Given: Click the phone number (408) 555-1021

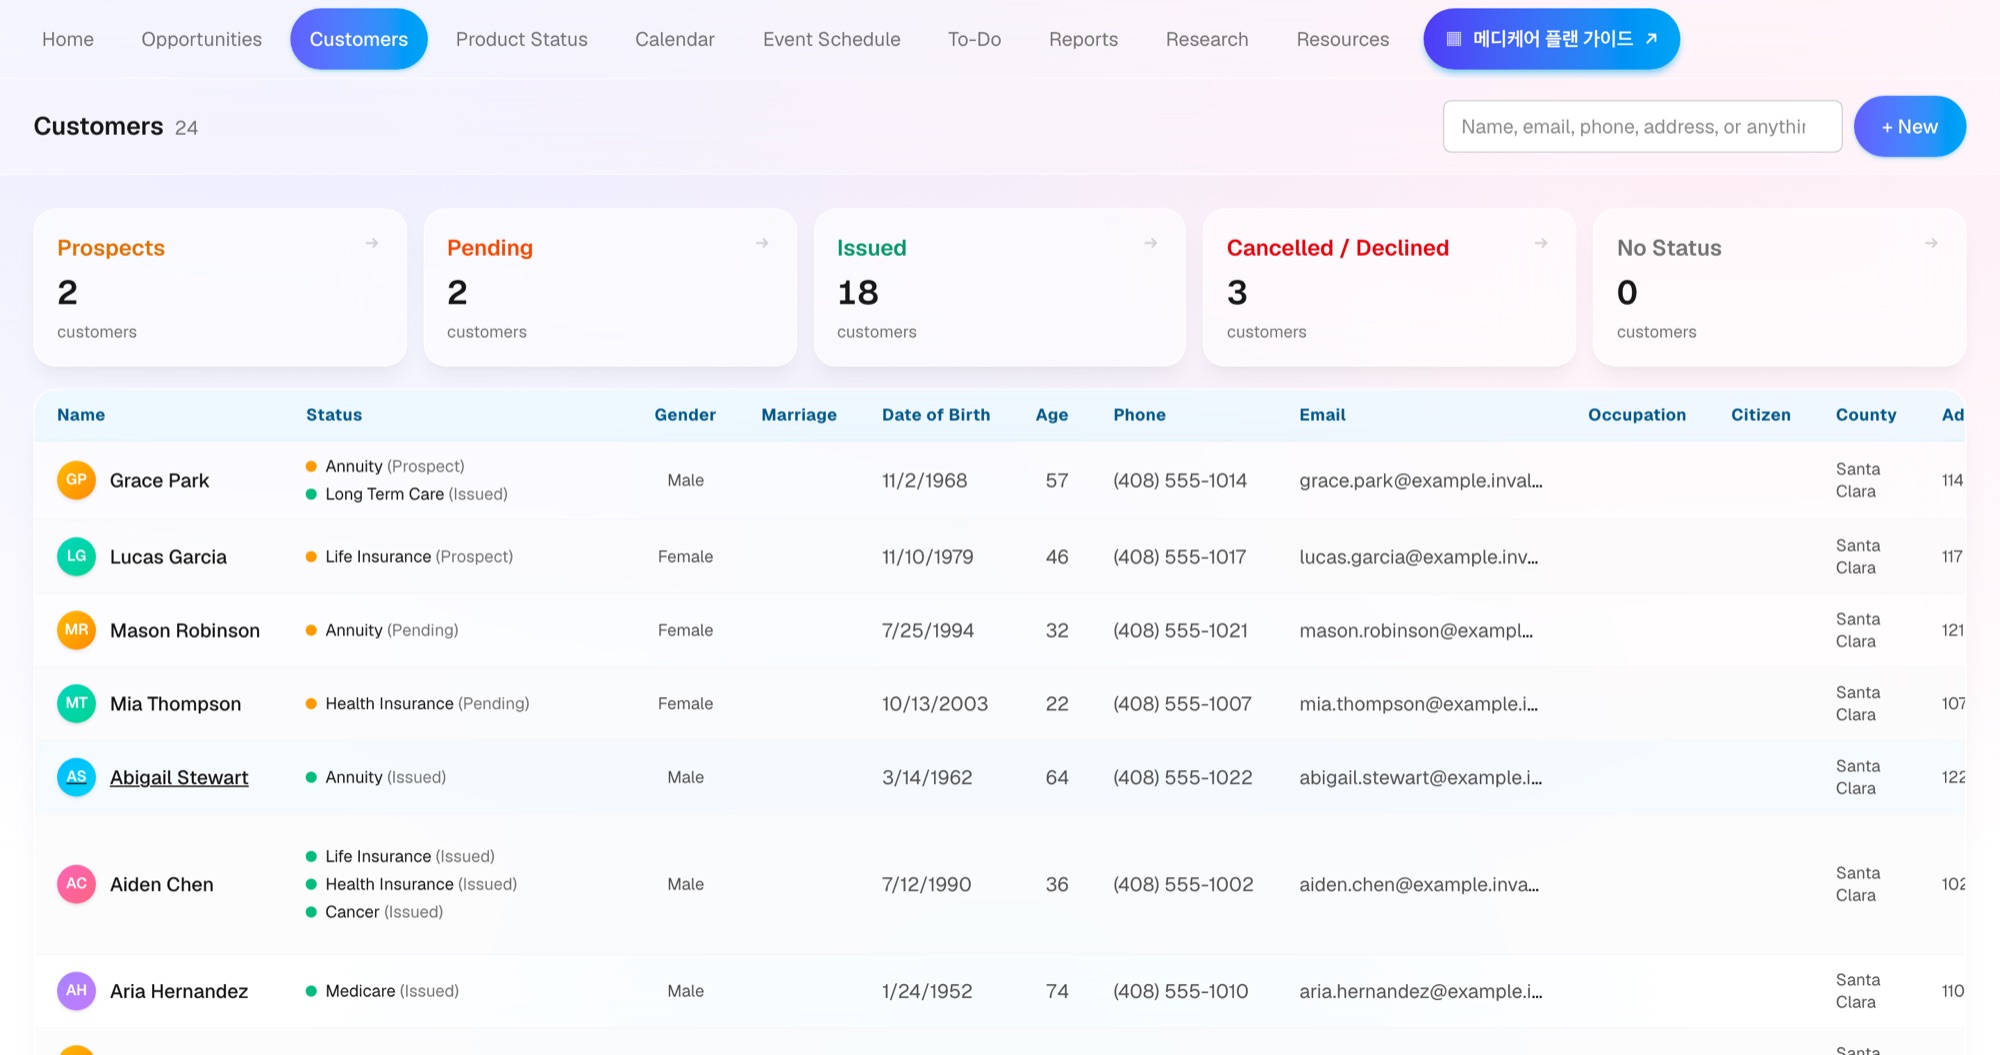Looking at the screenshot, I should (1180, 630).
